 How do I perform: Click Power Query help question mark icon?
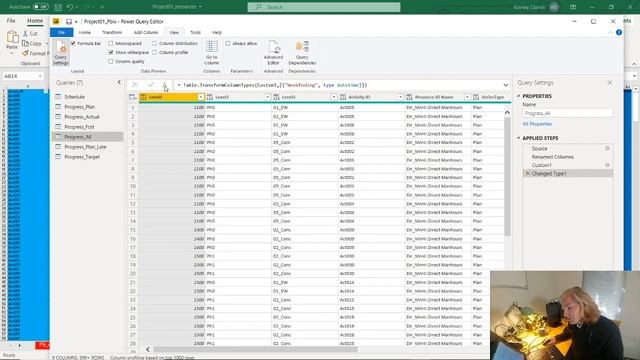point(619,32)
